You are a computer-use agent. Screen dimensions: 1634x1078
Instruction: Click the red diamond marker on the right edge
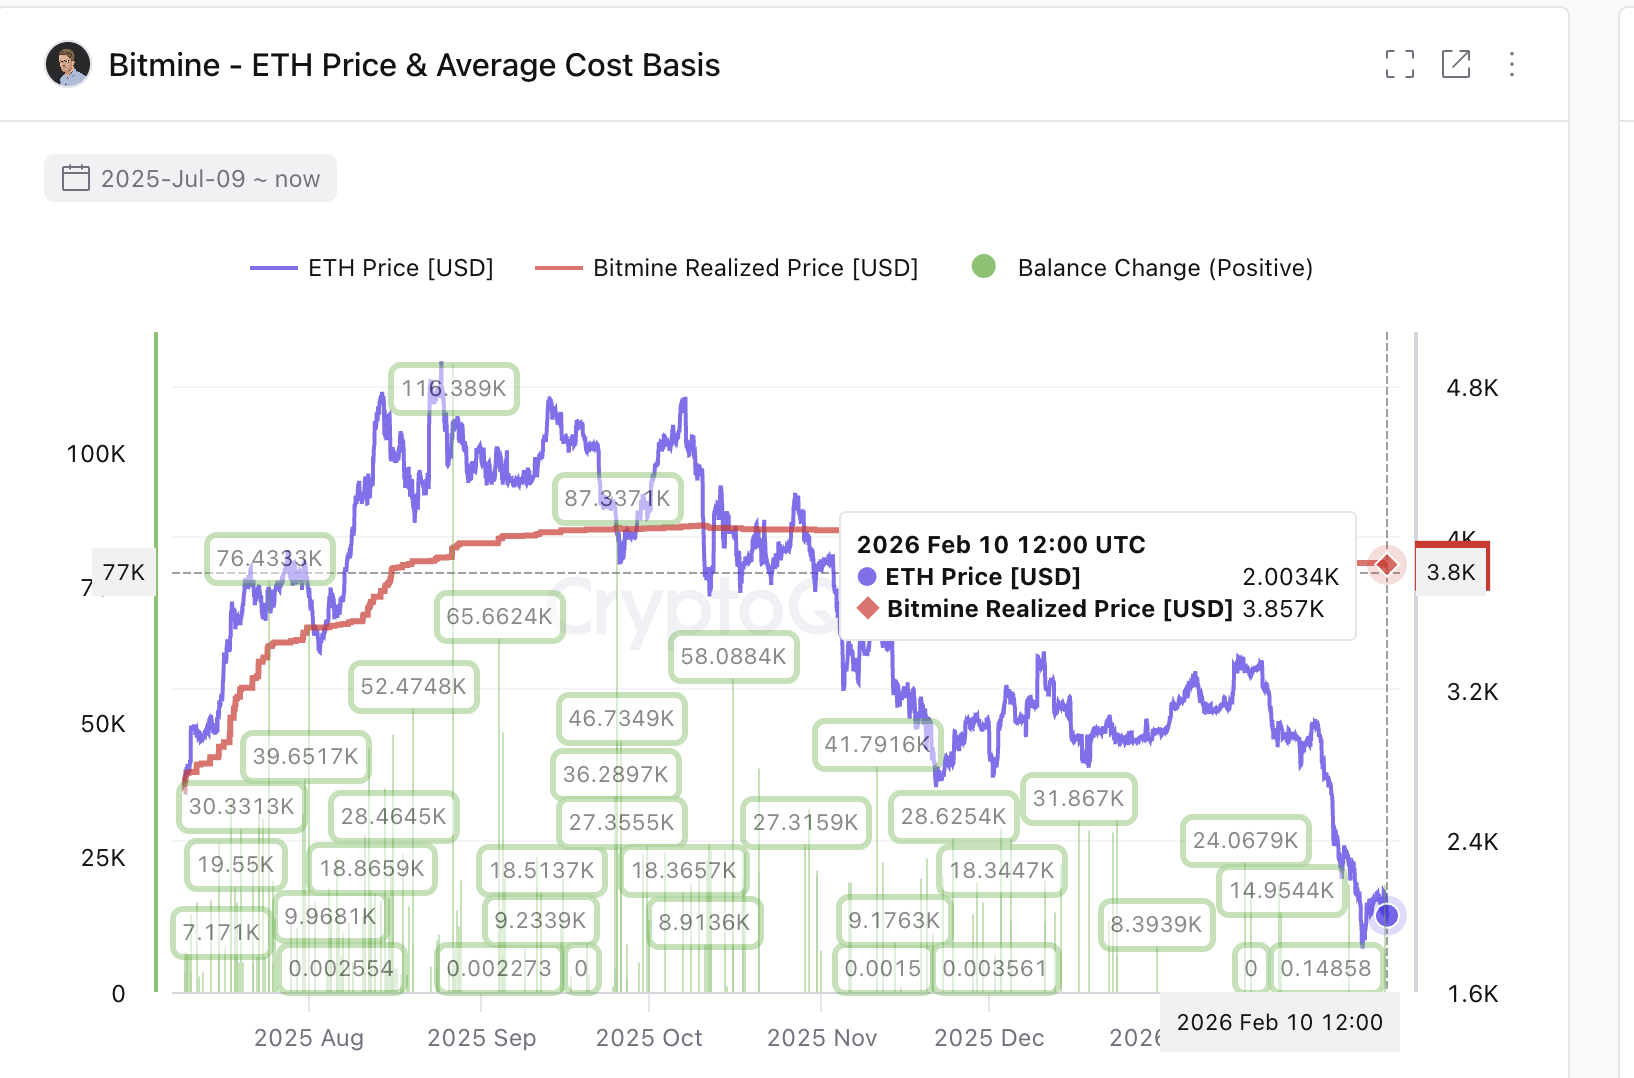(1386, 565)
